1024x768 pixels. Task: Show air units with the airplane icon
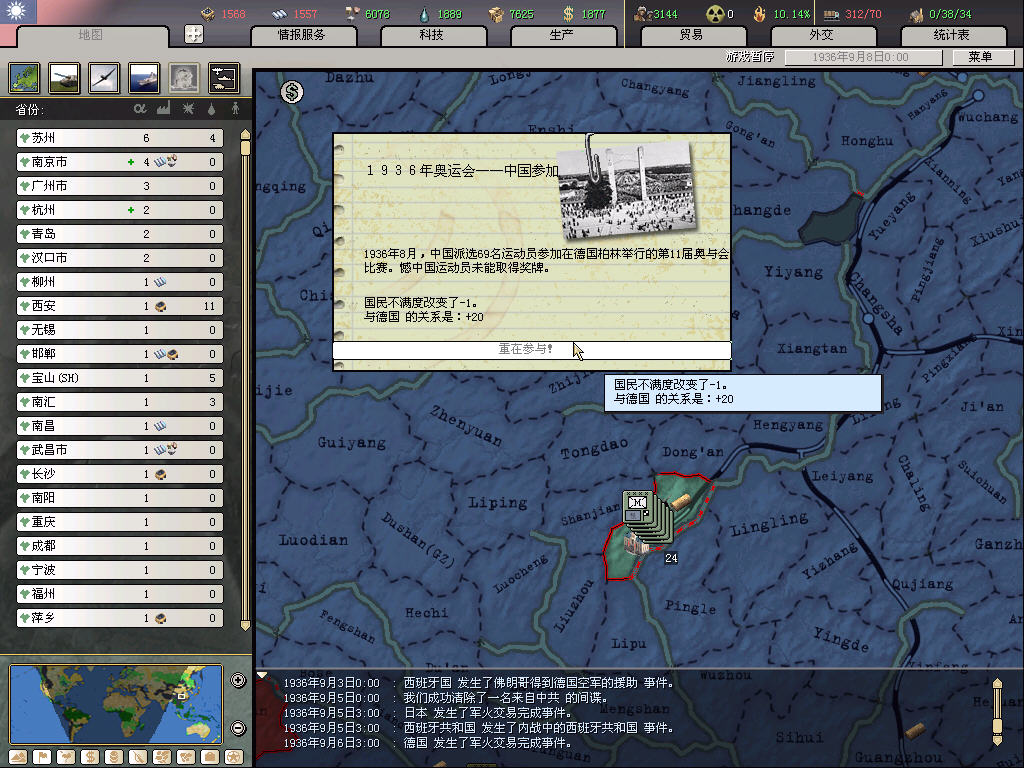tap(104, 78)
